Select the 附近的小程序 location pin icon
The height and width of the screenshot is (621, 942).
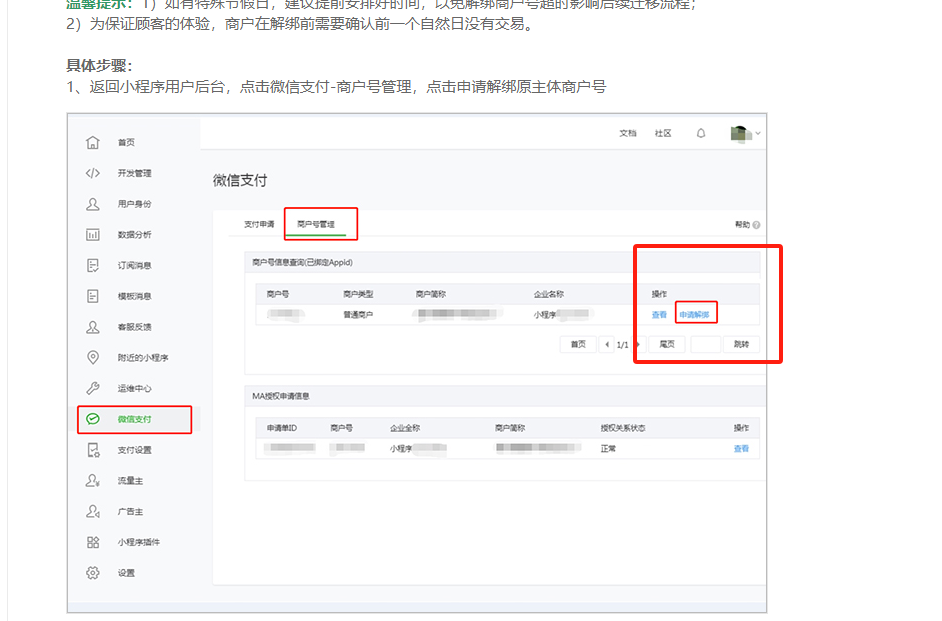click(x=93, y=357)
